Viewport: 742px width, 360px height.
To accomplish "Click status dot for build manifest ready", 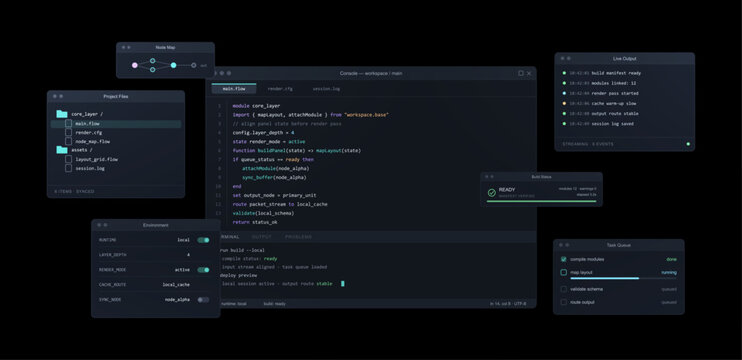I will (564, 73).
